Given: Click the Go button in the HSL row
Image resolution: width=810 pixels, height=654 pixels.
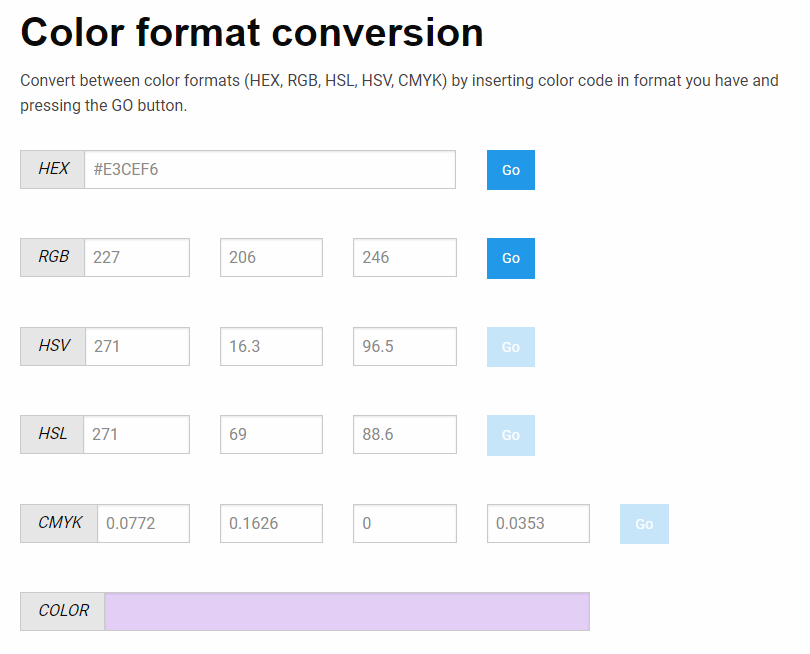Looking at the screenshot, I should pos(510,435).
